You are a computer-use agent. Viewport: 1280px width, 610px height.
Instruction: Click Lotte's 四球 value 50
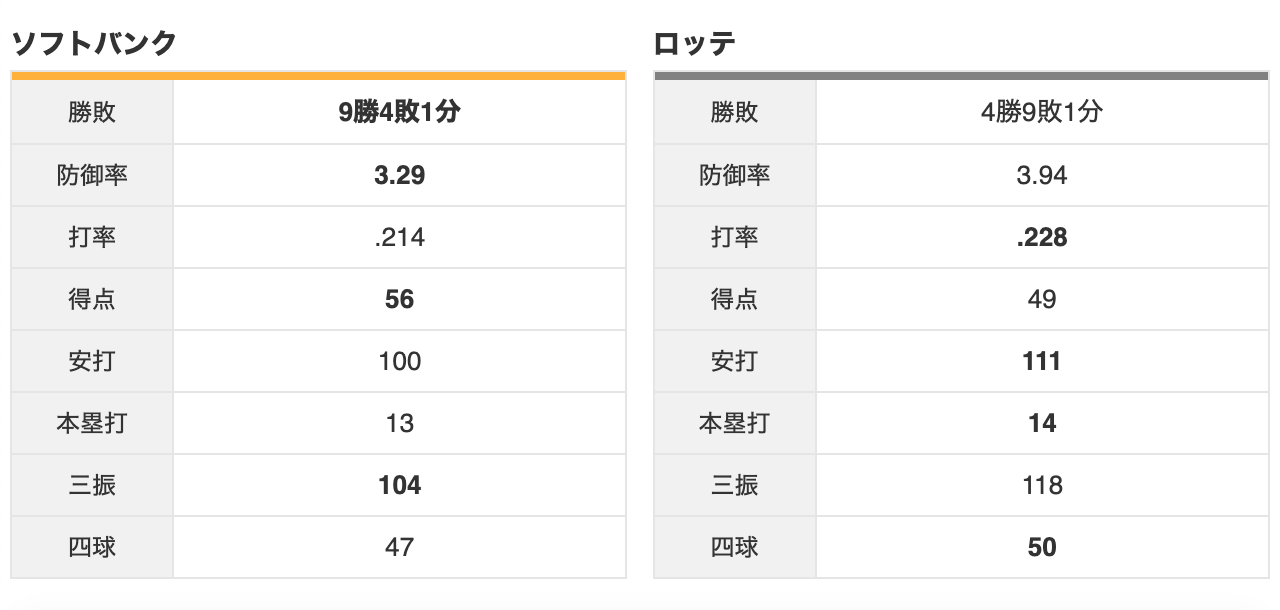(1042, 547)
